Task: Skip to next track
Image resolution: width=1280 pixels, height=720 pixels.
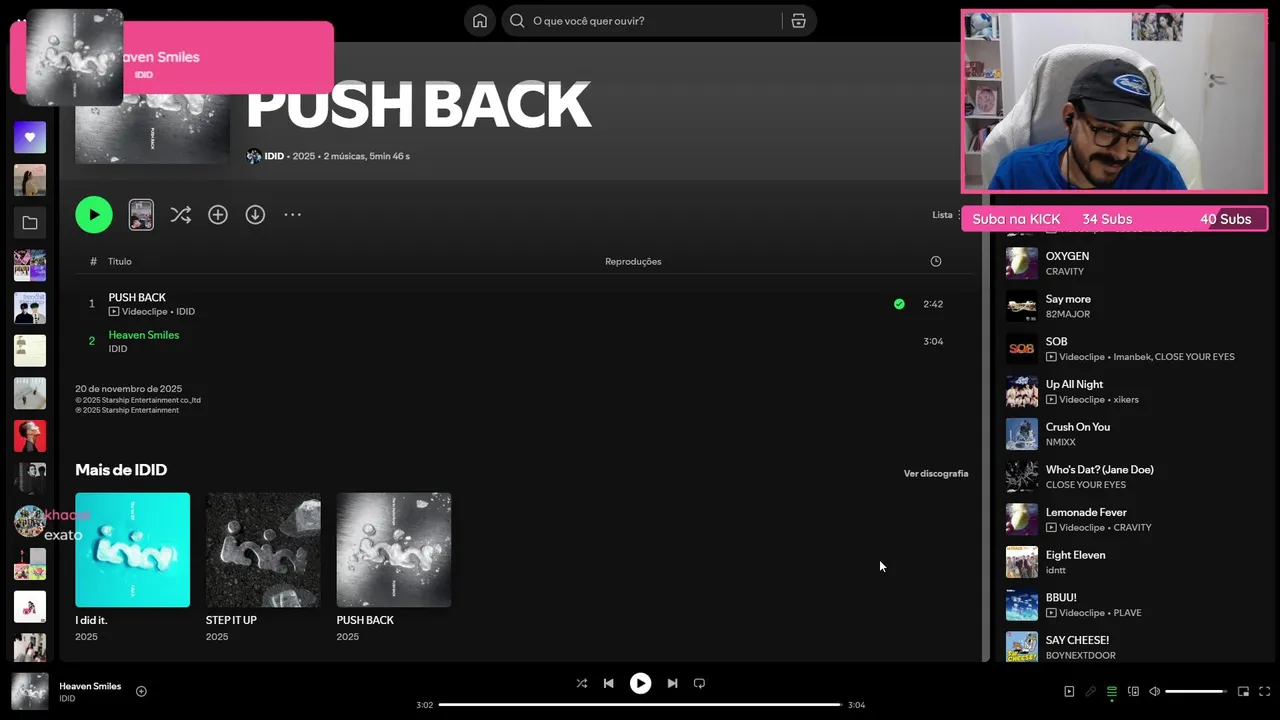Action: 672,683
